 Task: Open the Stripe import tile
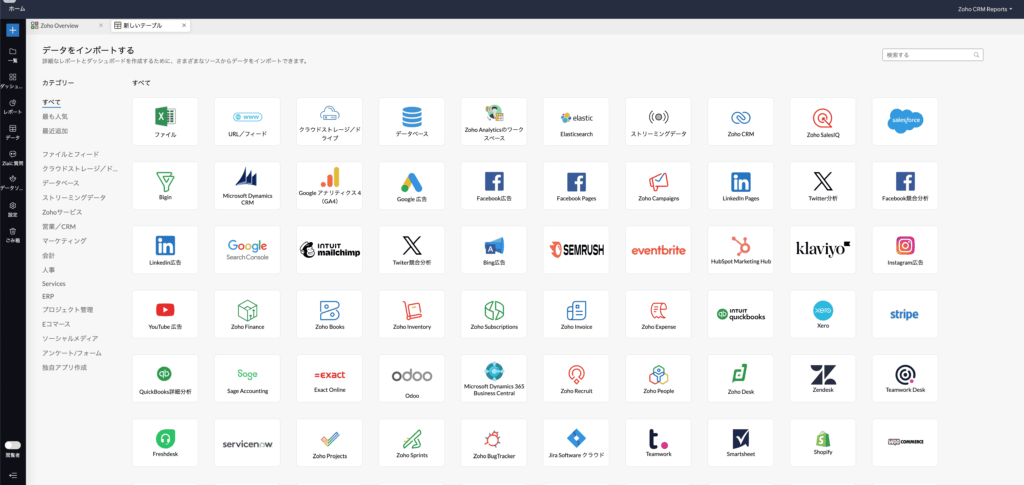904,314
